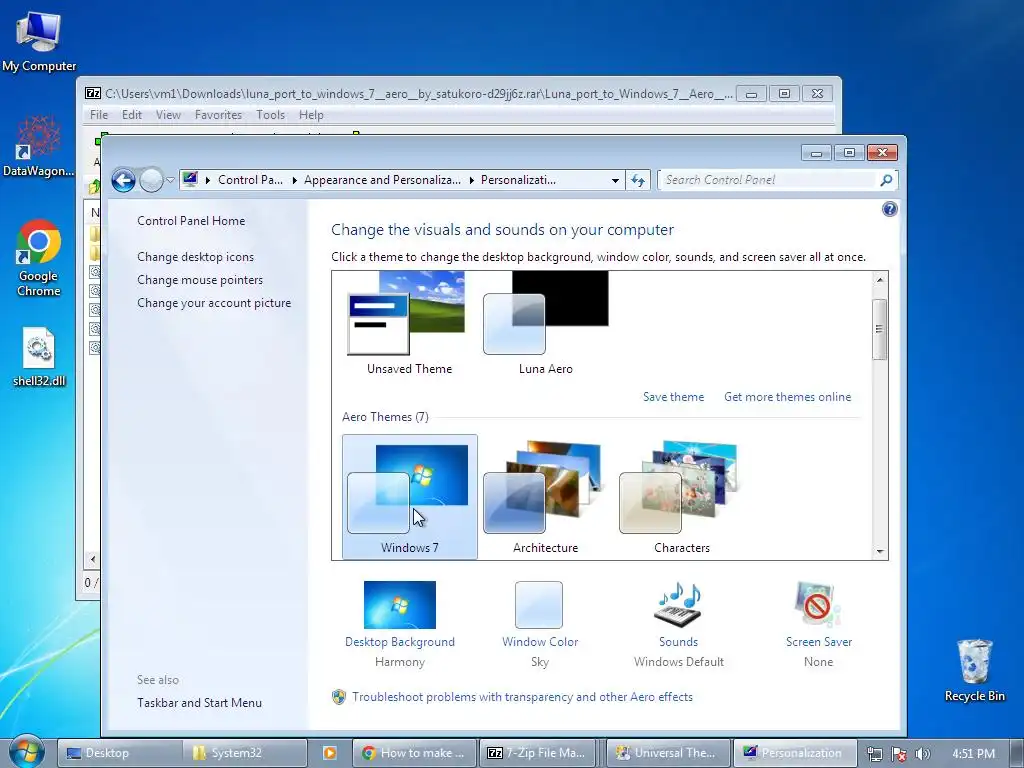Click the Save theme link
Viewport: 1024px width, 768px height.
click(x=673, y=397)
